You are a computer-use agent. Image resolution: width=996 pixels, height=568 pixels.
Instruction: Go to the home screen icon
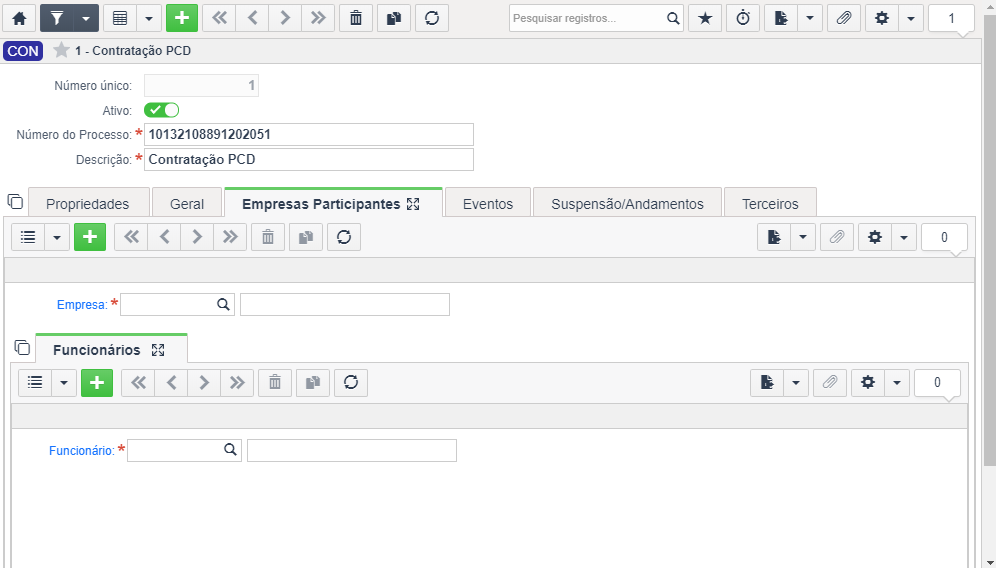20,18
